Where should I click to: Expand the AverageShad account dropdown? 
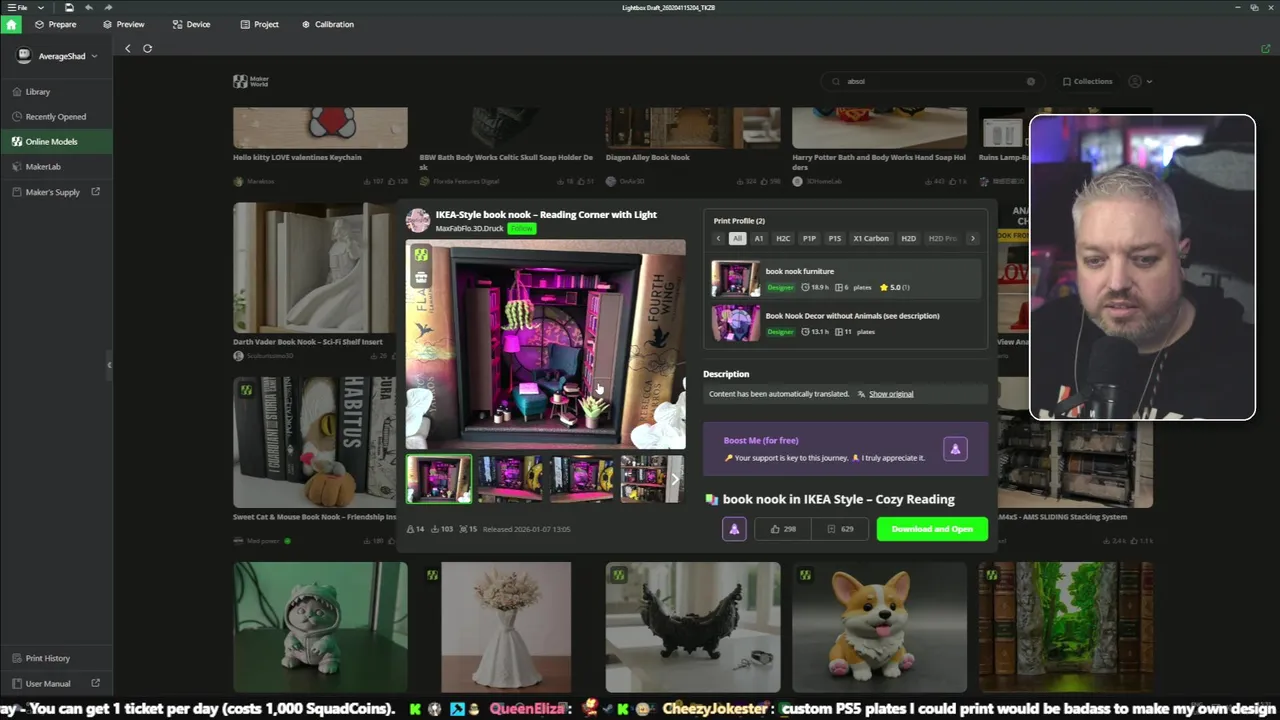pos(94,56)
